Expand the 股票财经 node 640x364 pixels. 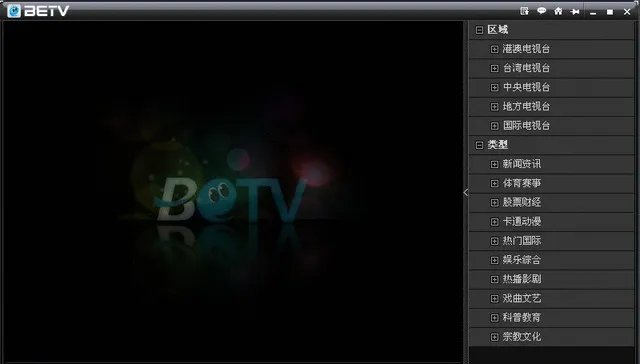(494, 203)
